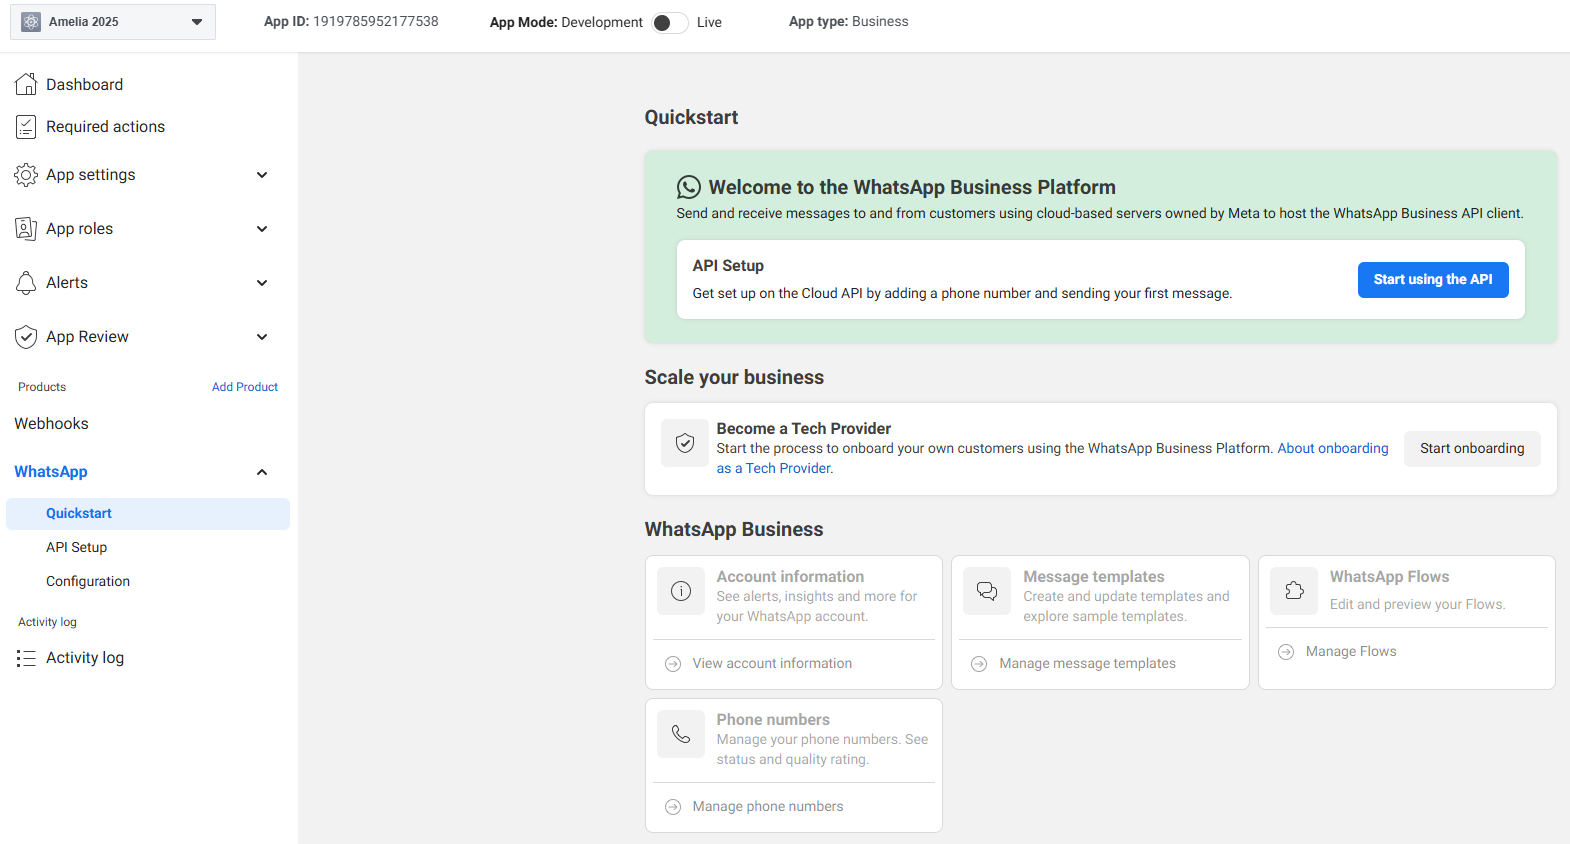Click View account information link
This screenshot has width=1570, height=844.
click(772, 664)
